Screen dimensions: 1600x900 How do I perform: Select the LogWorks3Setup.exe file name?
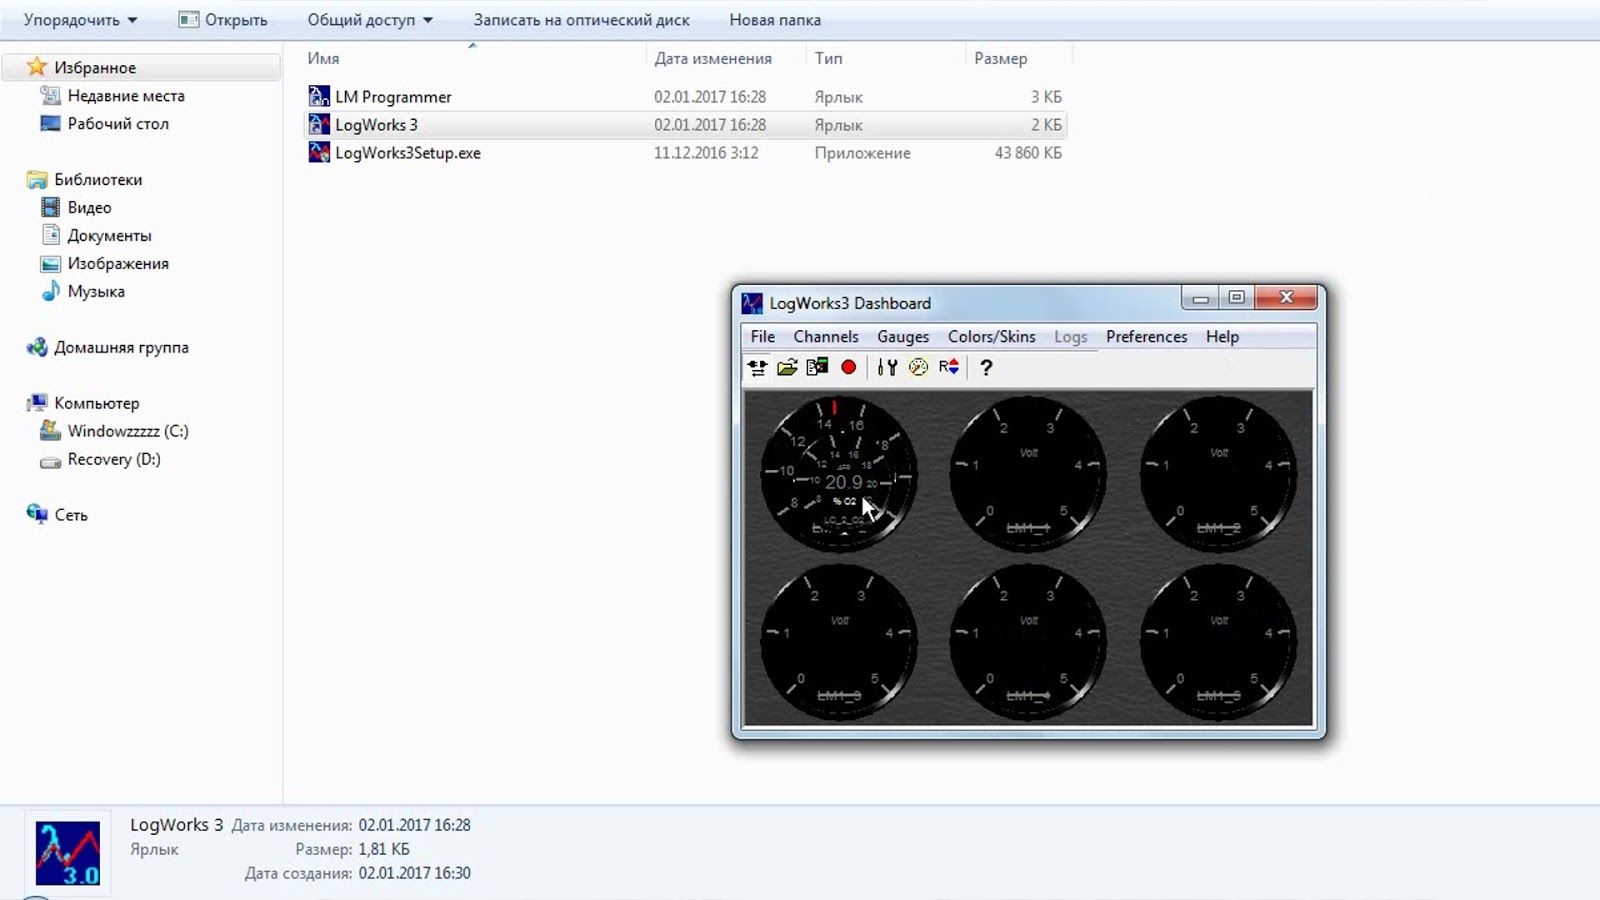click(408, 153)
